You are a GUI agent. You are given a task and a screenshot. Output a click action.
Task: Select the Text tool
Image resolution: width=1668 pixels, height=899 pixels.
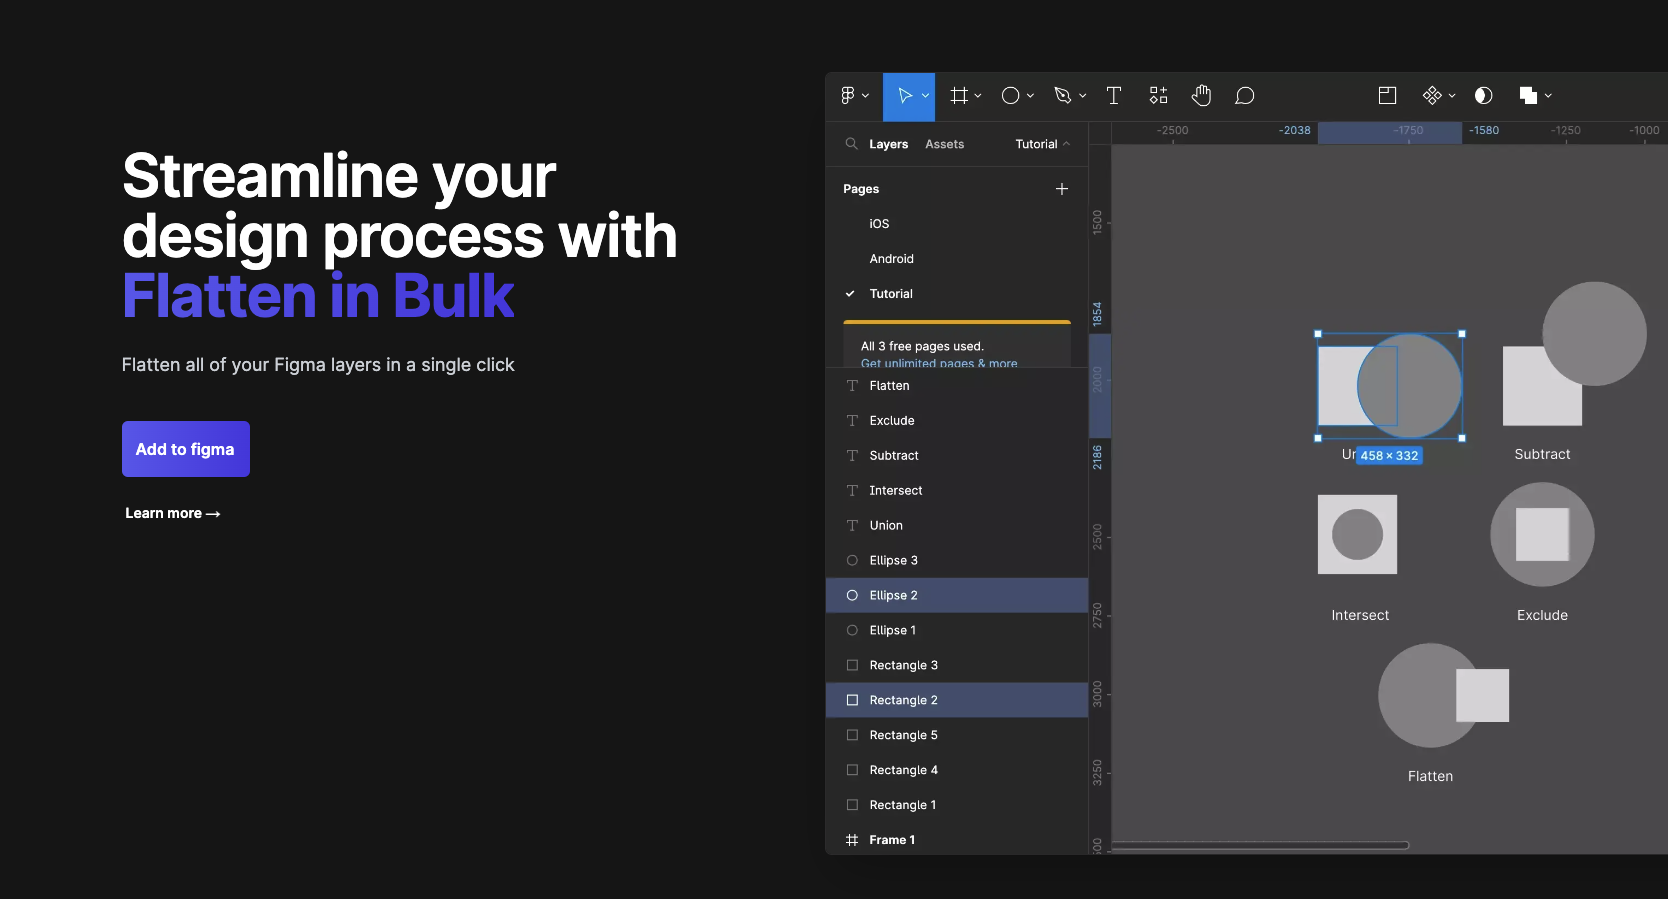(1114, 96)
